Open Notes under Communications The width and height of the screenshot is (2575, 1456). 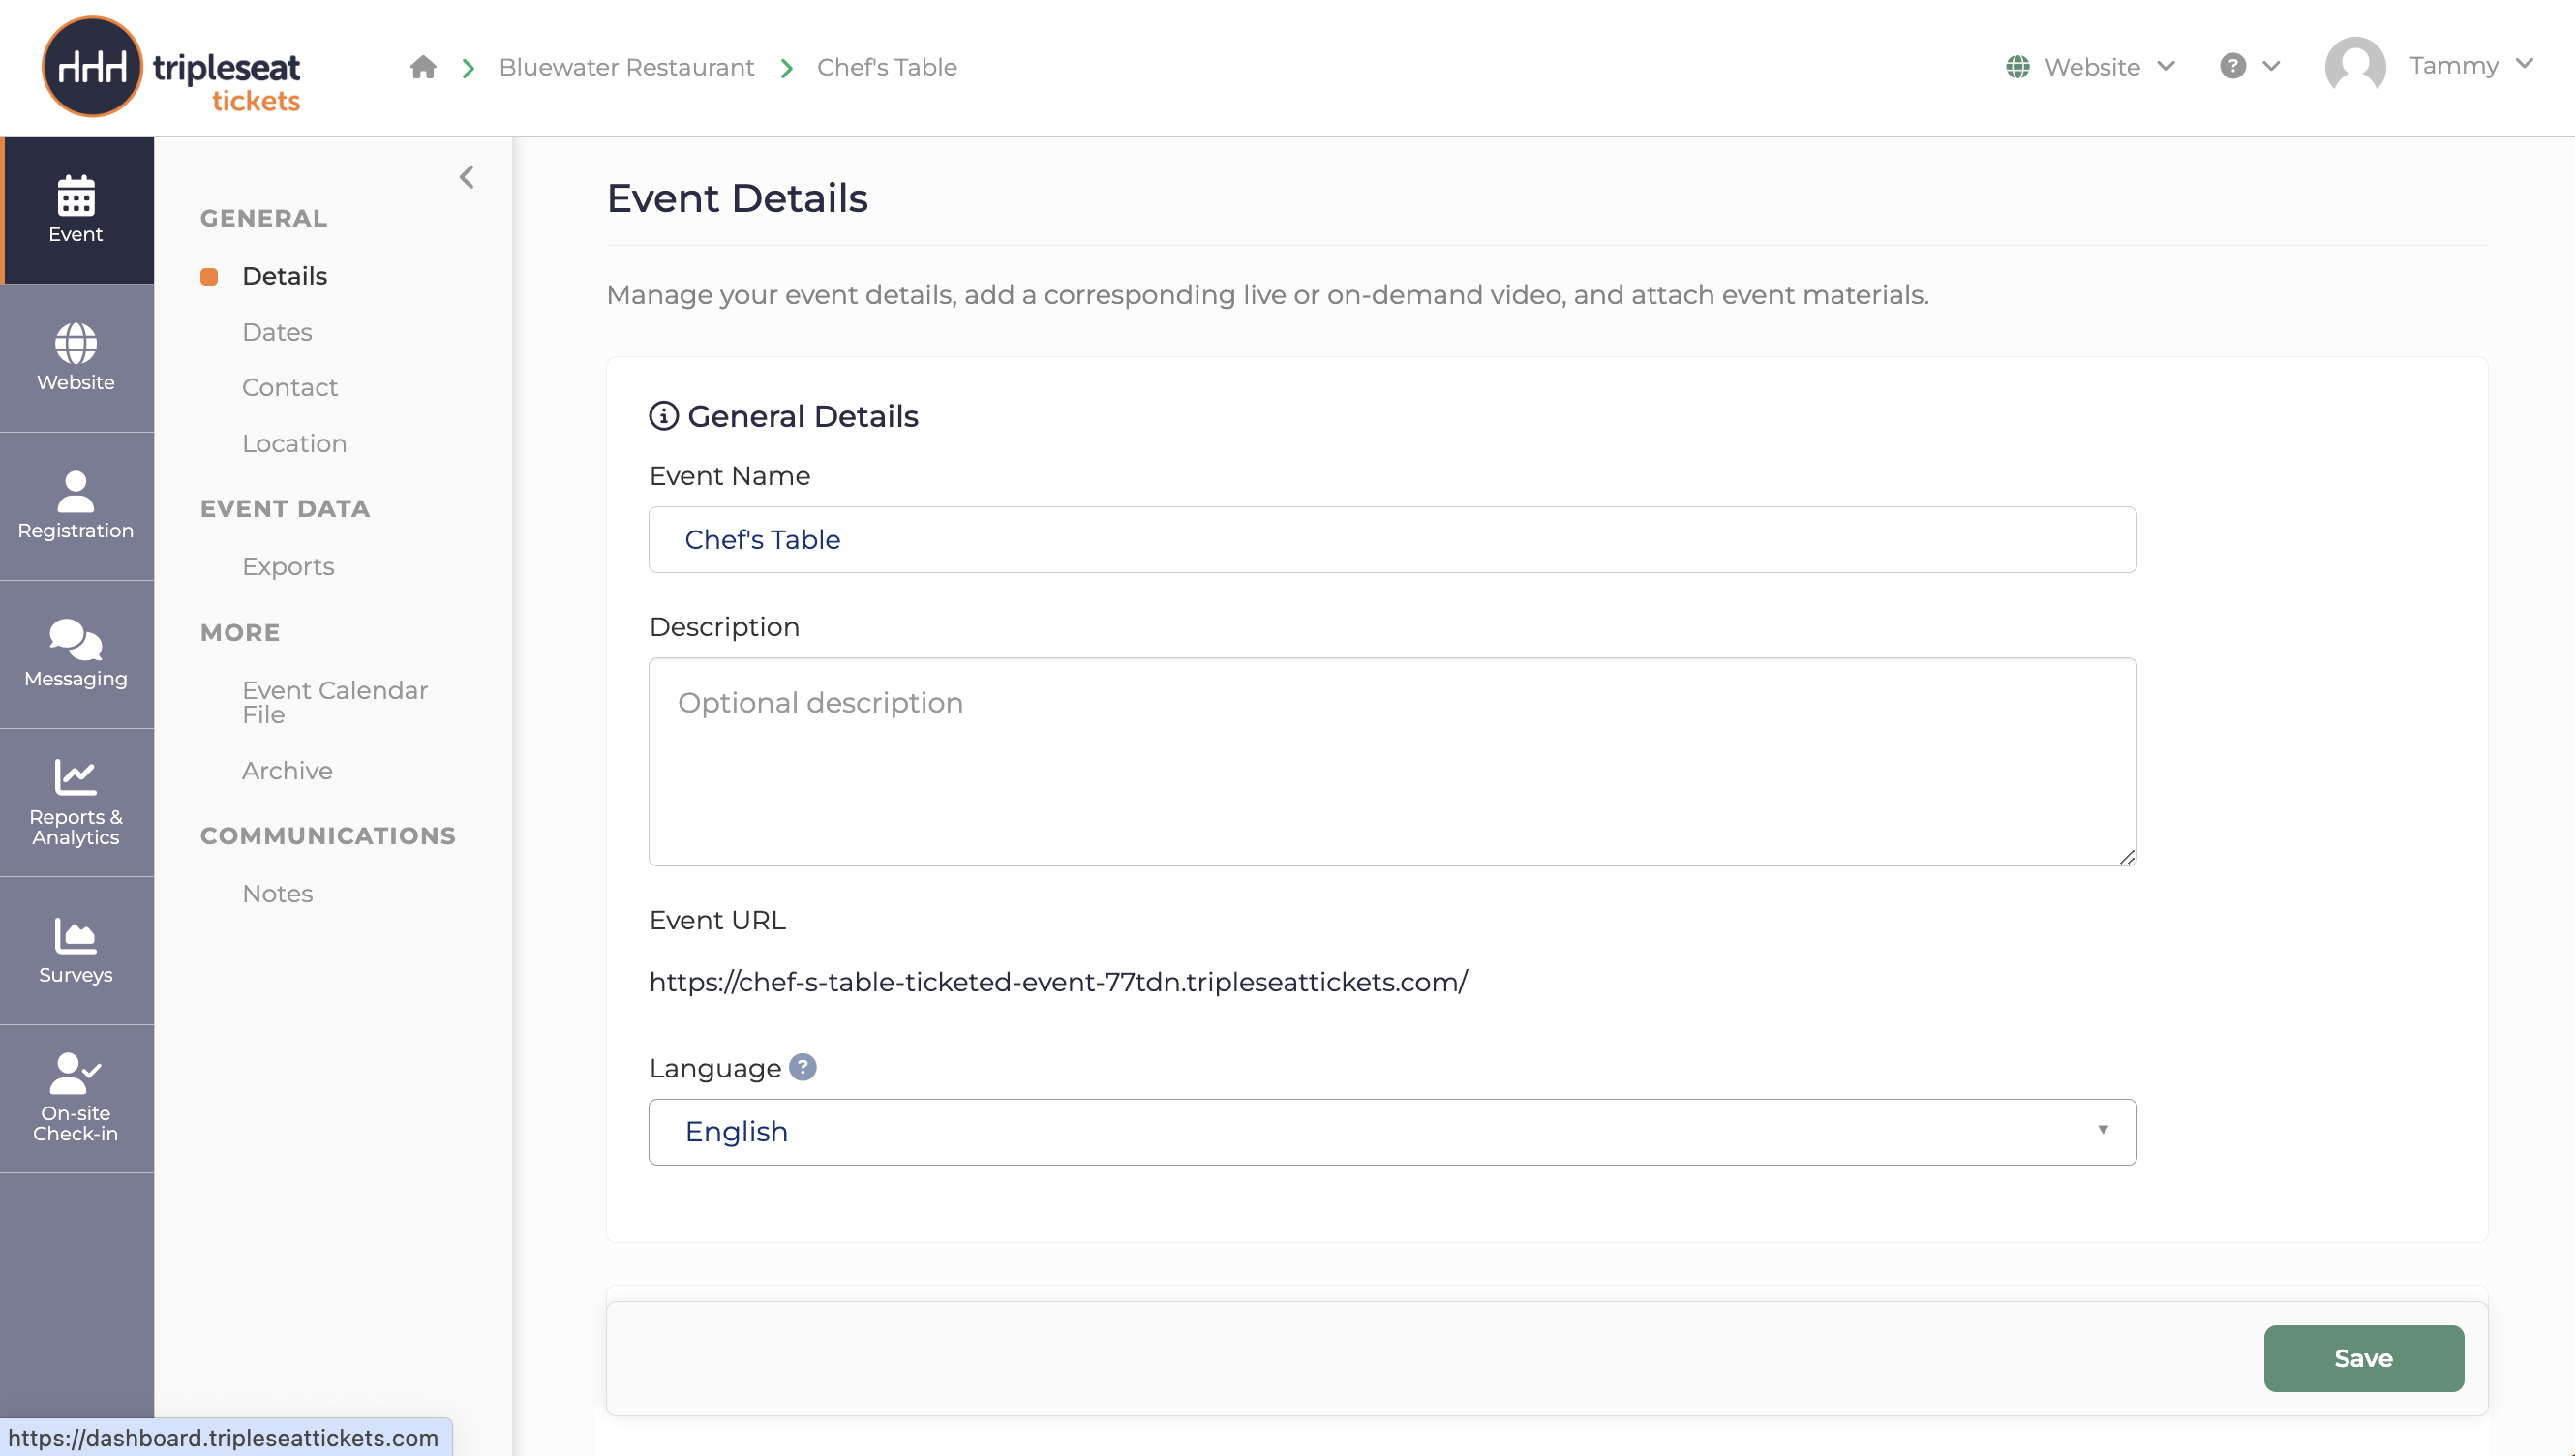[x=277, y=893]
